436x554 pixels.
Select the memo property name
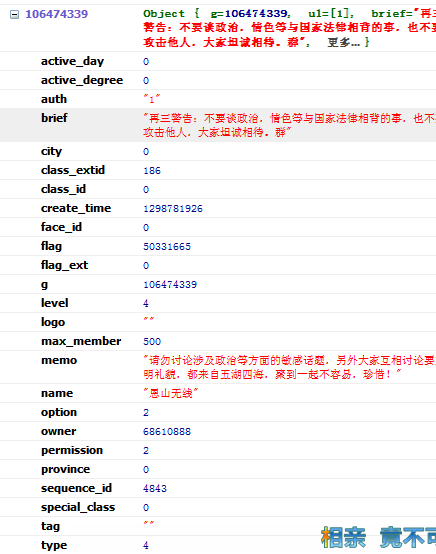[59, 360]
